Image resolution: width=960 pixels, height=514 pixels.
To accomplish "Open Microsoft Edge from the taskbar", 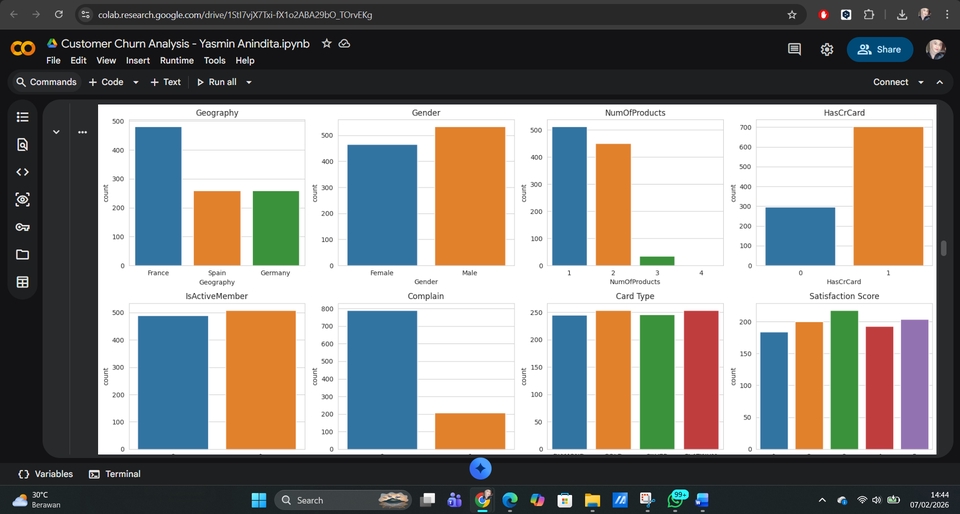I will pyautogui.click(x=509, y=500).
